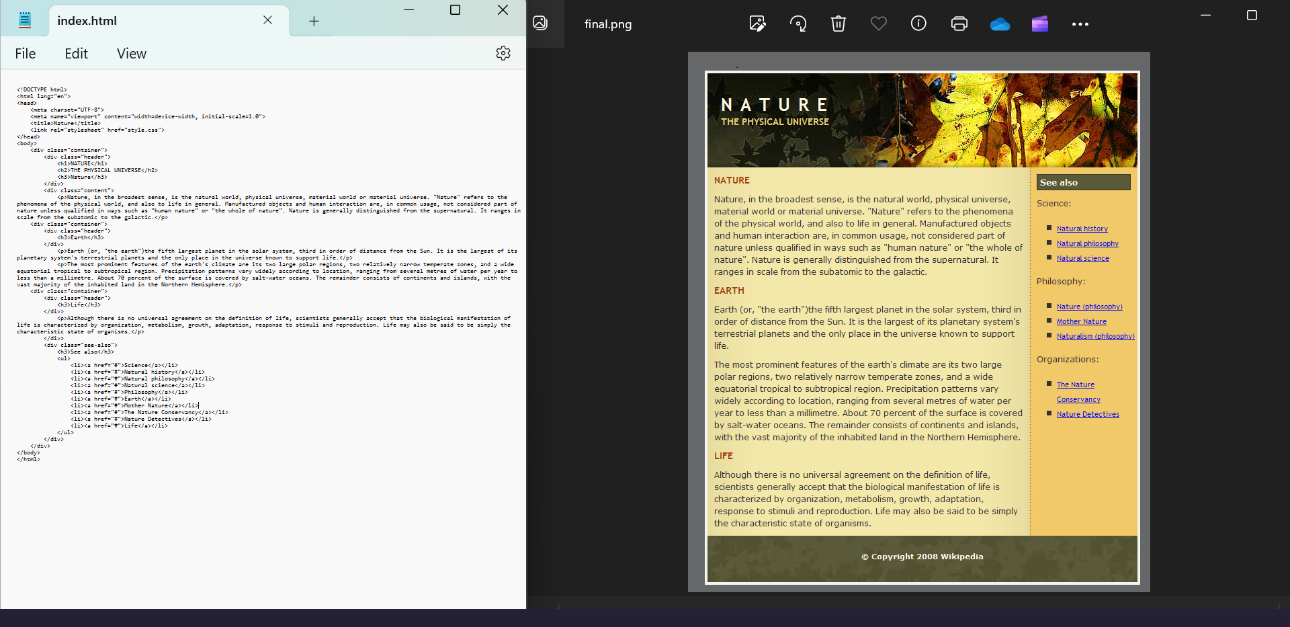Delete final.png using the trash icon
Image resolution: width=1290 pixels, height=627 pixels.
point(838,22)
